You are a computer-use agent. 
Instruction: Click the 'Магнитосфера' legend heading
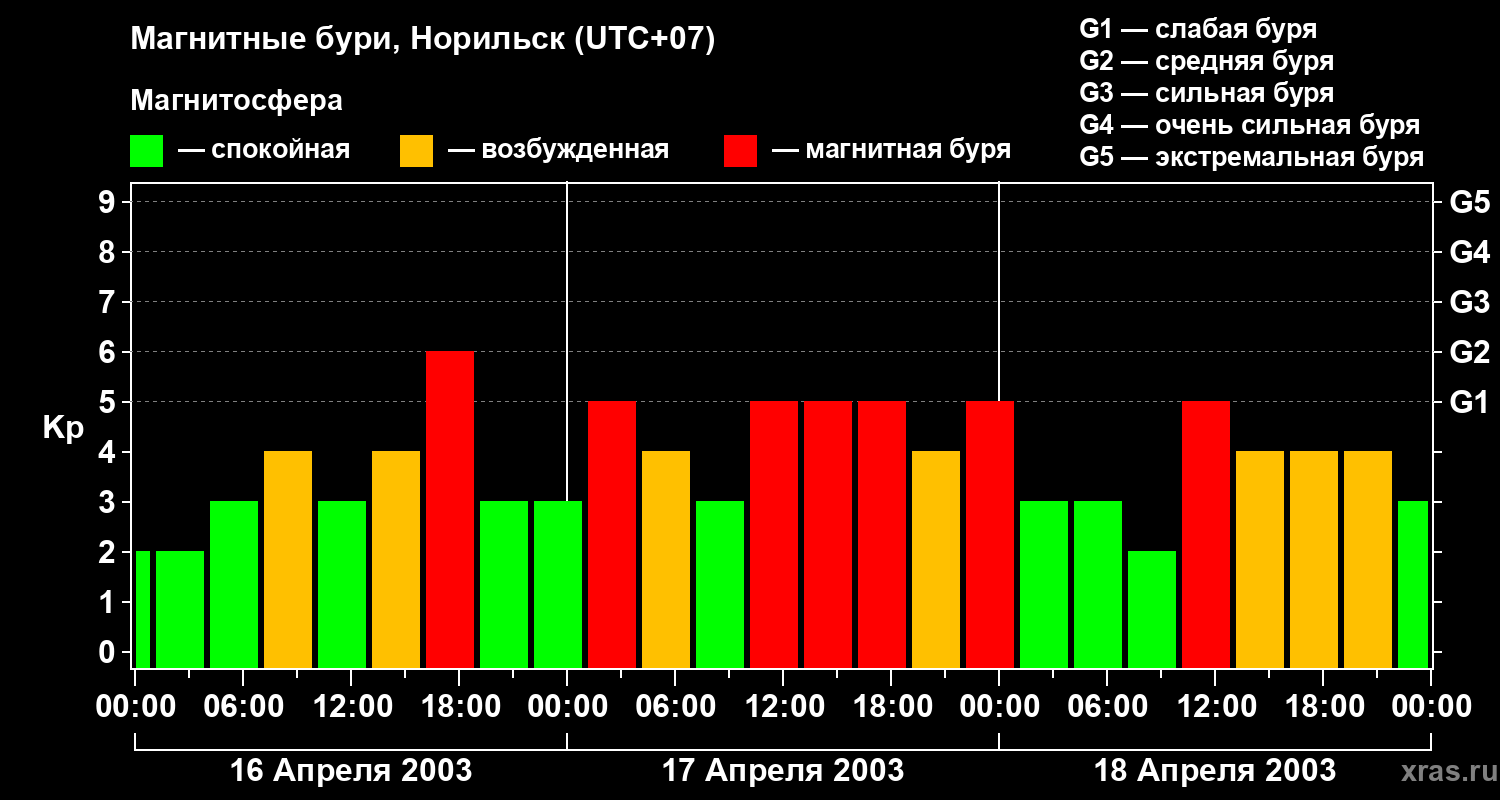236,101
